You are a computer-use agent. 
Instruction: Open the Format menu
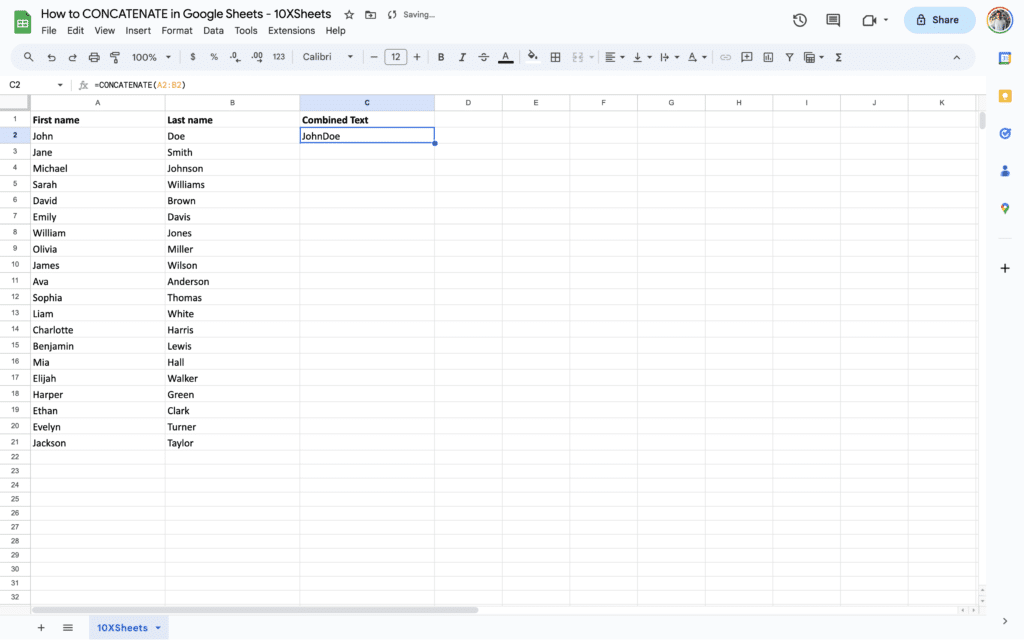pyautogui.click(x=177, y=30)
